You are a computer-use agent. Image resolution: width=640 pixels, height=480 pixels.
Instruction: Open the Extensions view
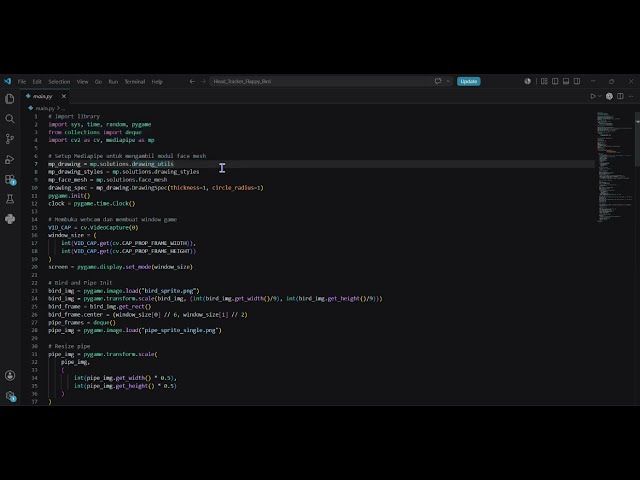(x=10, y=179)
